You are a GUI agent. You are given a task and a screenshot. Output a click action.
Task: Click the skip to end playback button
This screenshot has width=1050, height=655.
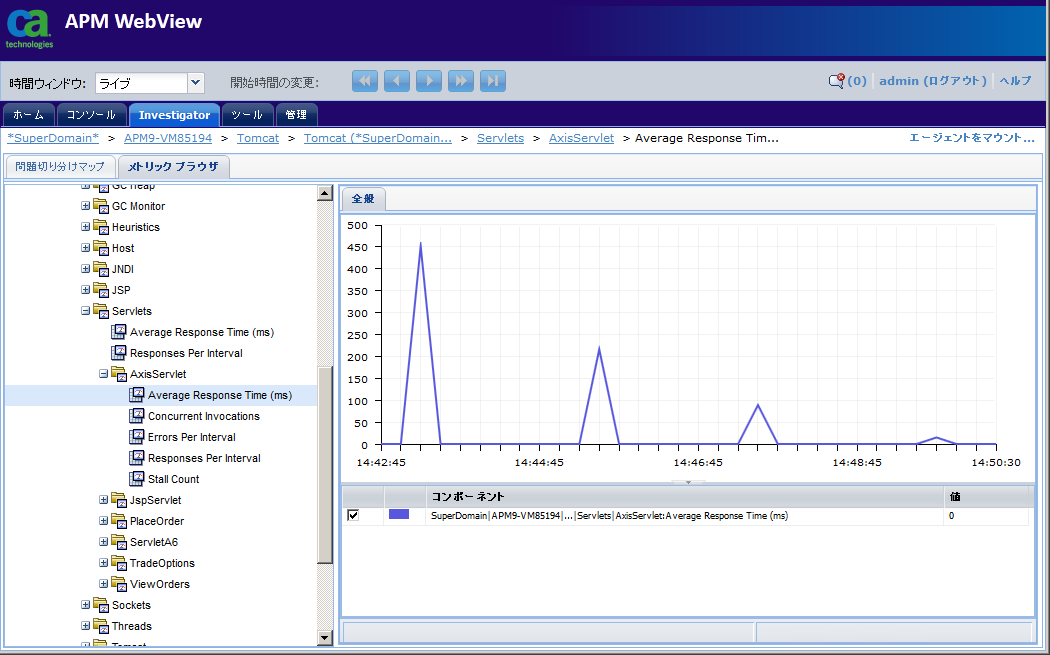493,81
